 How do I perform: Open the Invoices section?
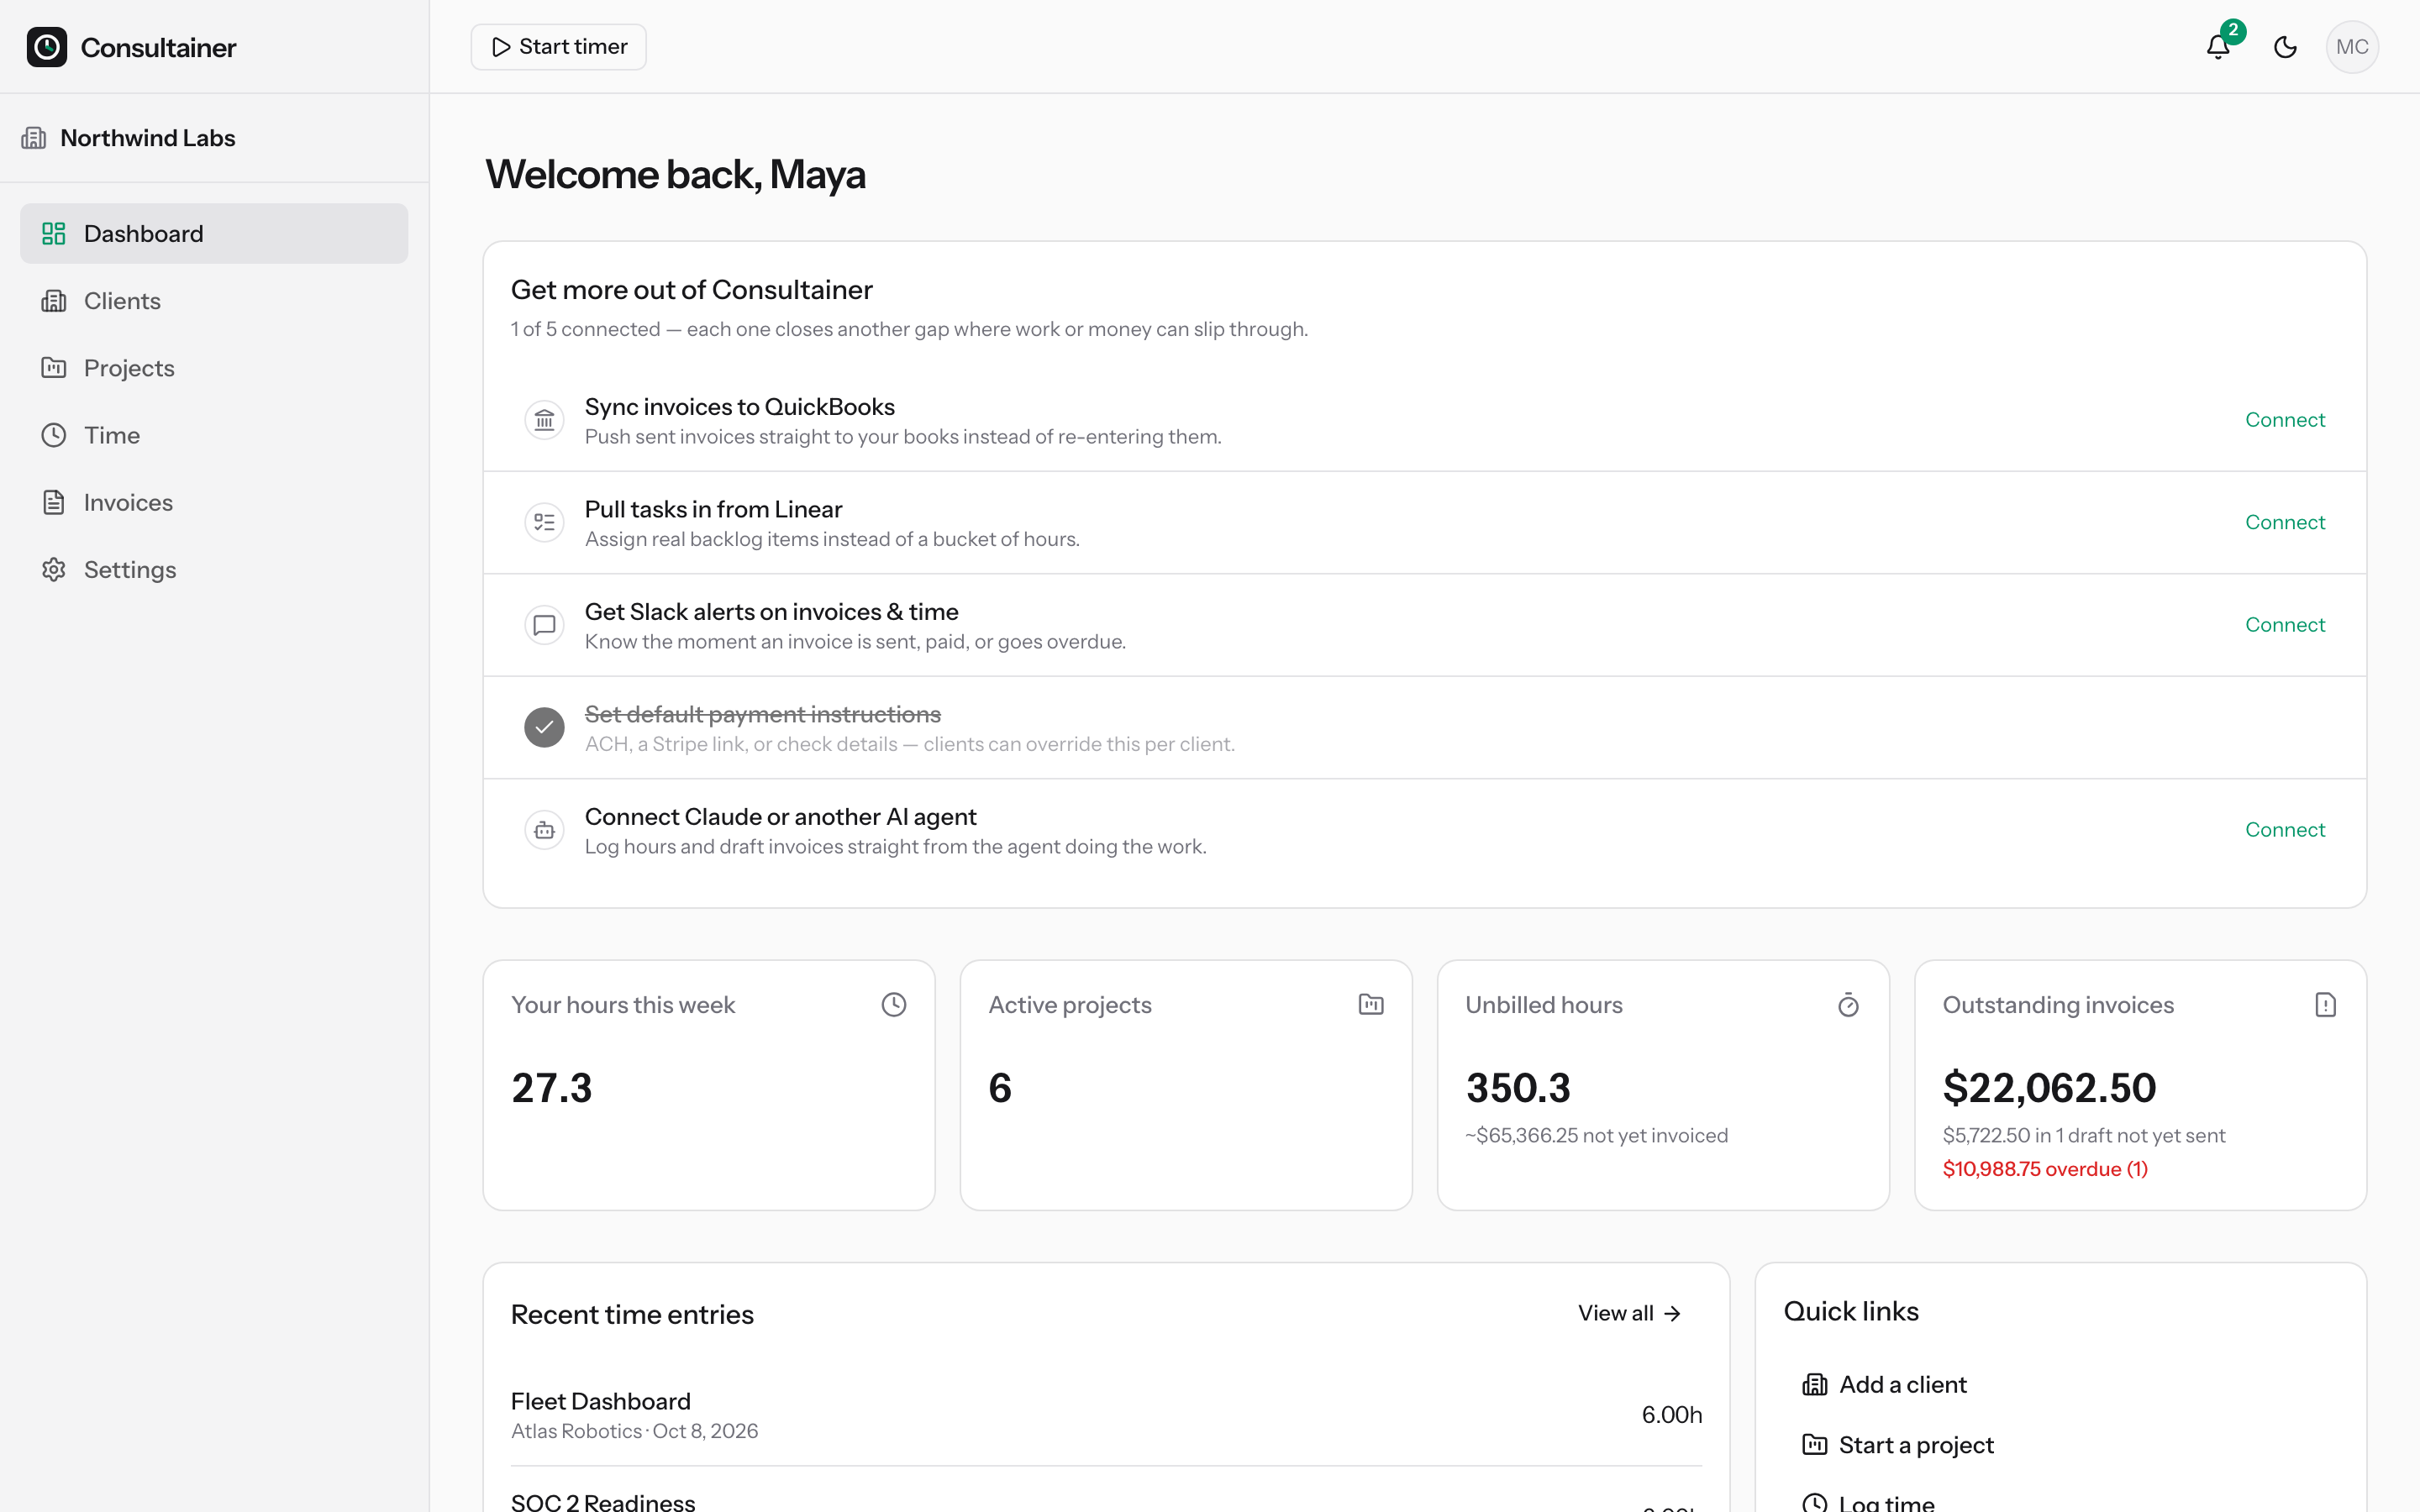click(x=214, y=502)
